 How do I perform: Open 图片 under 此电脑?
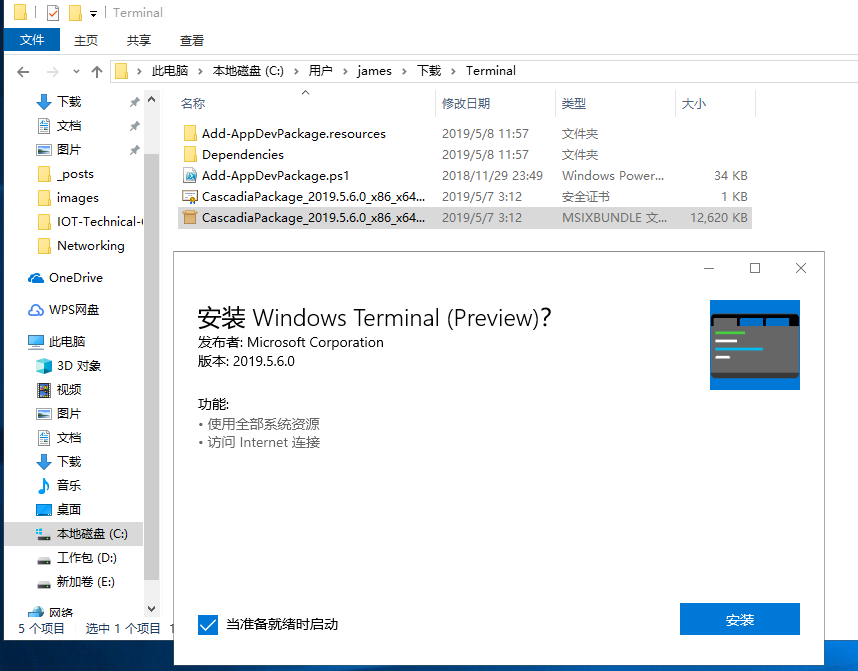click(x=69, y=414)
